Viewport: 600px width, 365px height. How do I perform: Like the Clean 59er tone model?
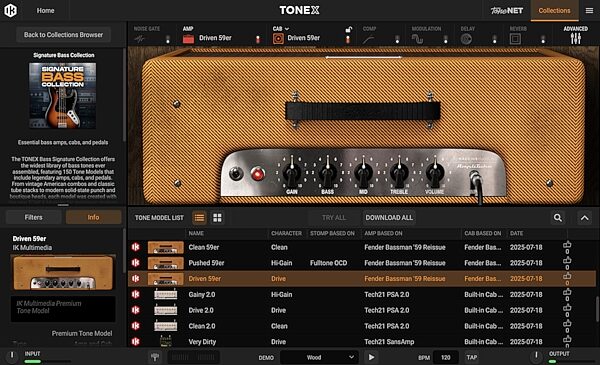pyautogui.click(x=567, y=245)
